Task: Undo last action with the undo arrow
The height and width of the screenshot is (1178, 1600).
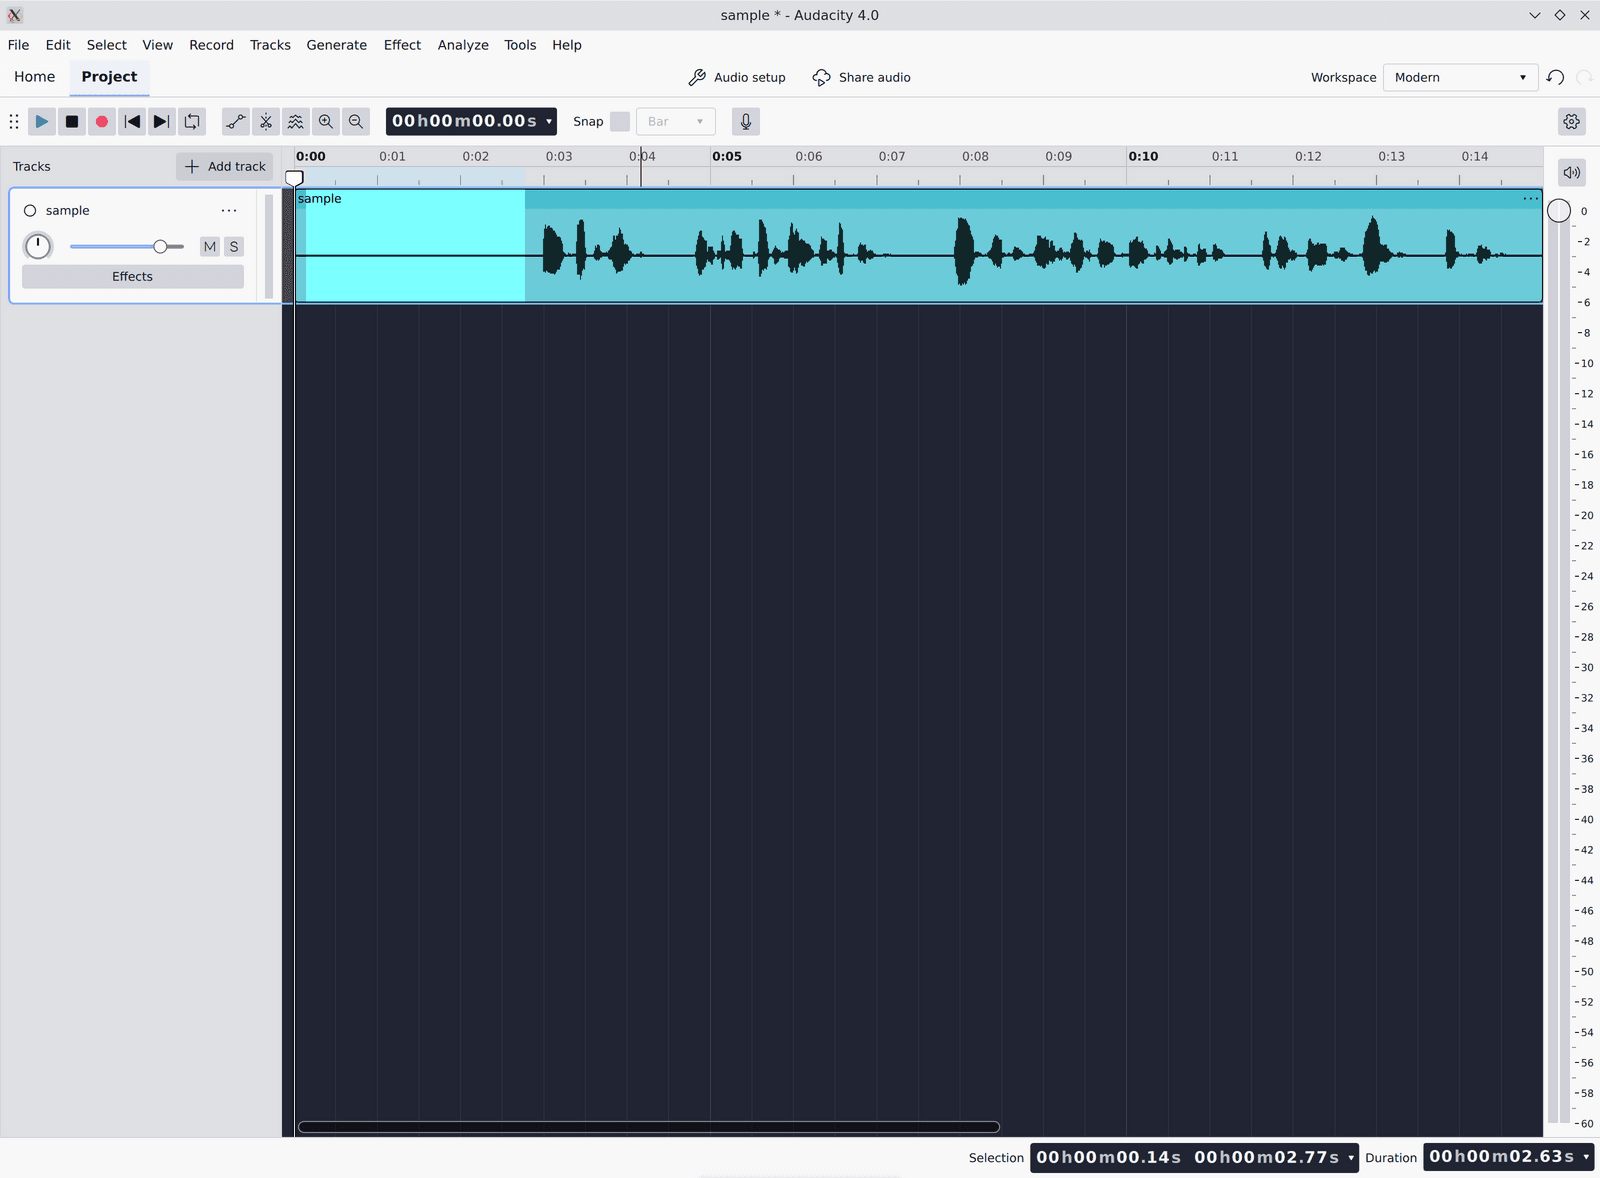Action: point(1555,77)
